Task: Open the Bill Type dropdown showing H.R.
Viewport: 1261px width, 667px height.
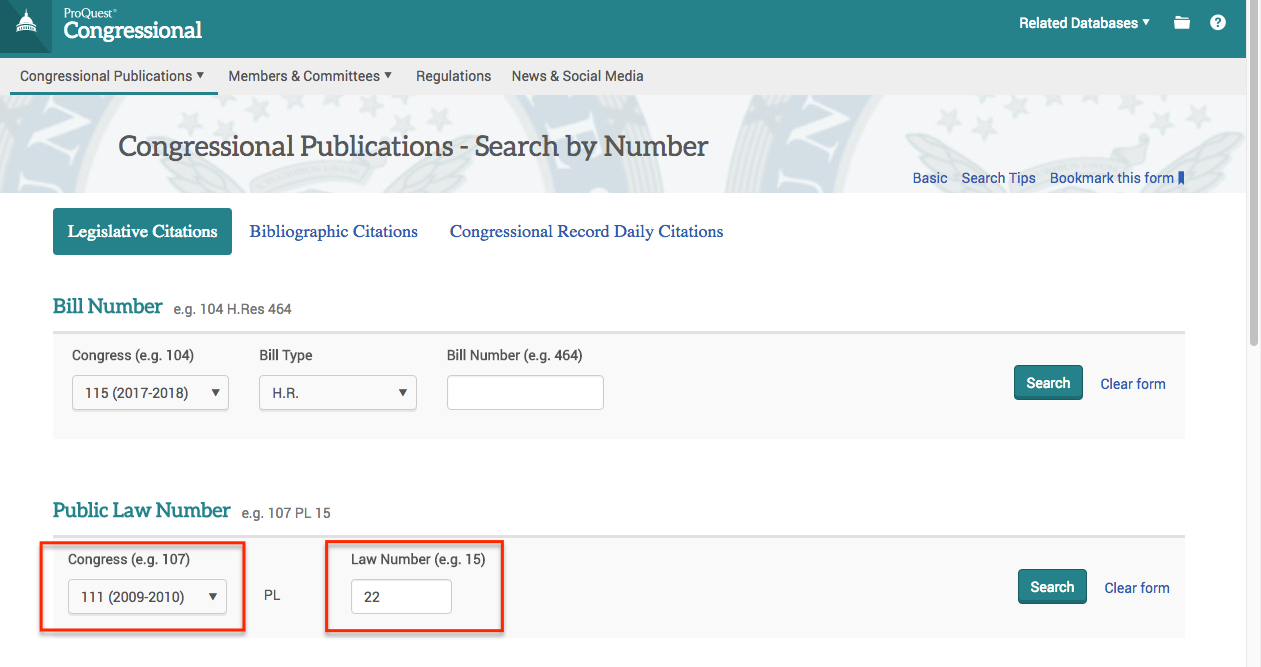Action: click(x=338, y=393)
